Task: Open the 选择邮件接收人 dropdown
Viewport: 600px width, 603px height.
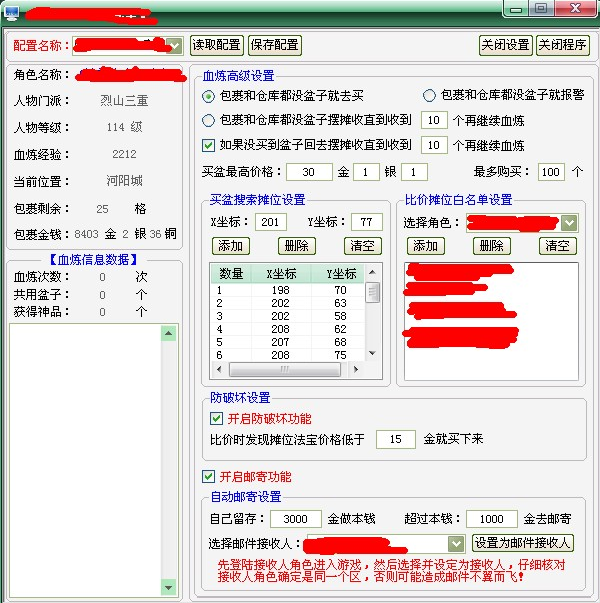Action: [x=455, y=543]
